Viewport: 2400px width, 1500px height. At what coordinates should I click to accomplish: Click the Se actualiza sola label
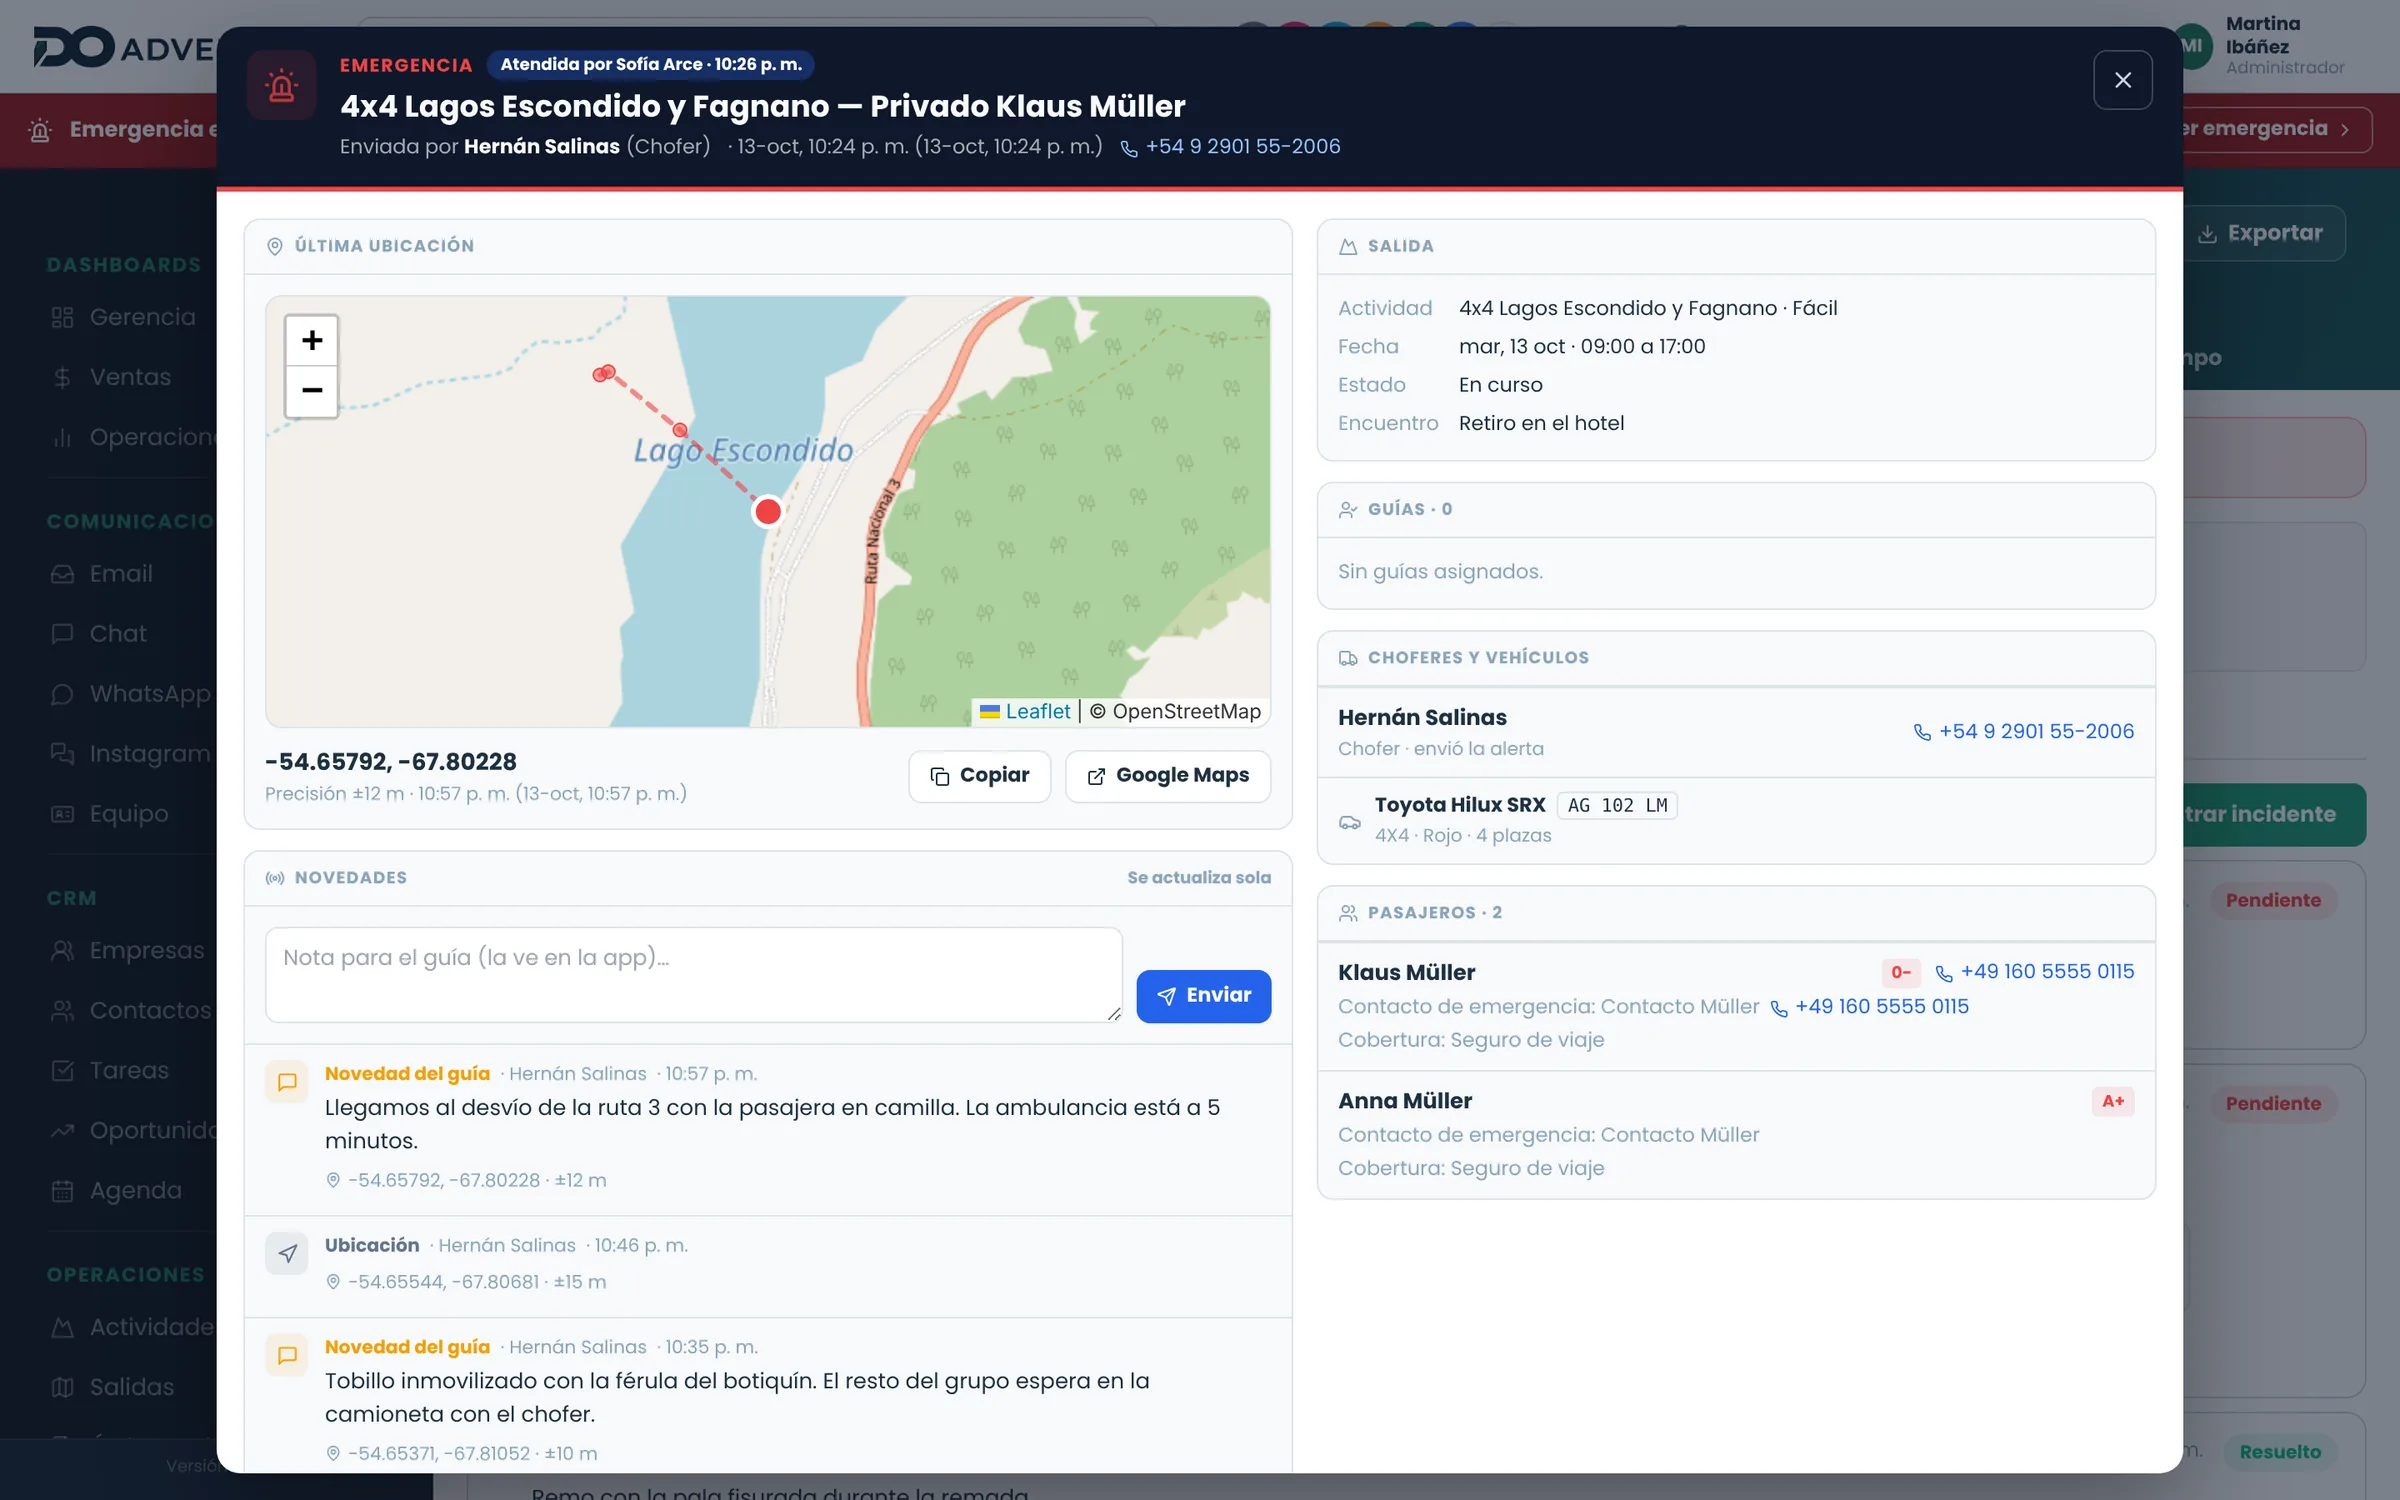click(1199, 878)
